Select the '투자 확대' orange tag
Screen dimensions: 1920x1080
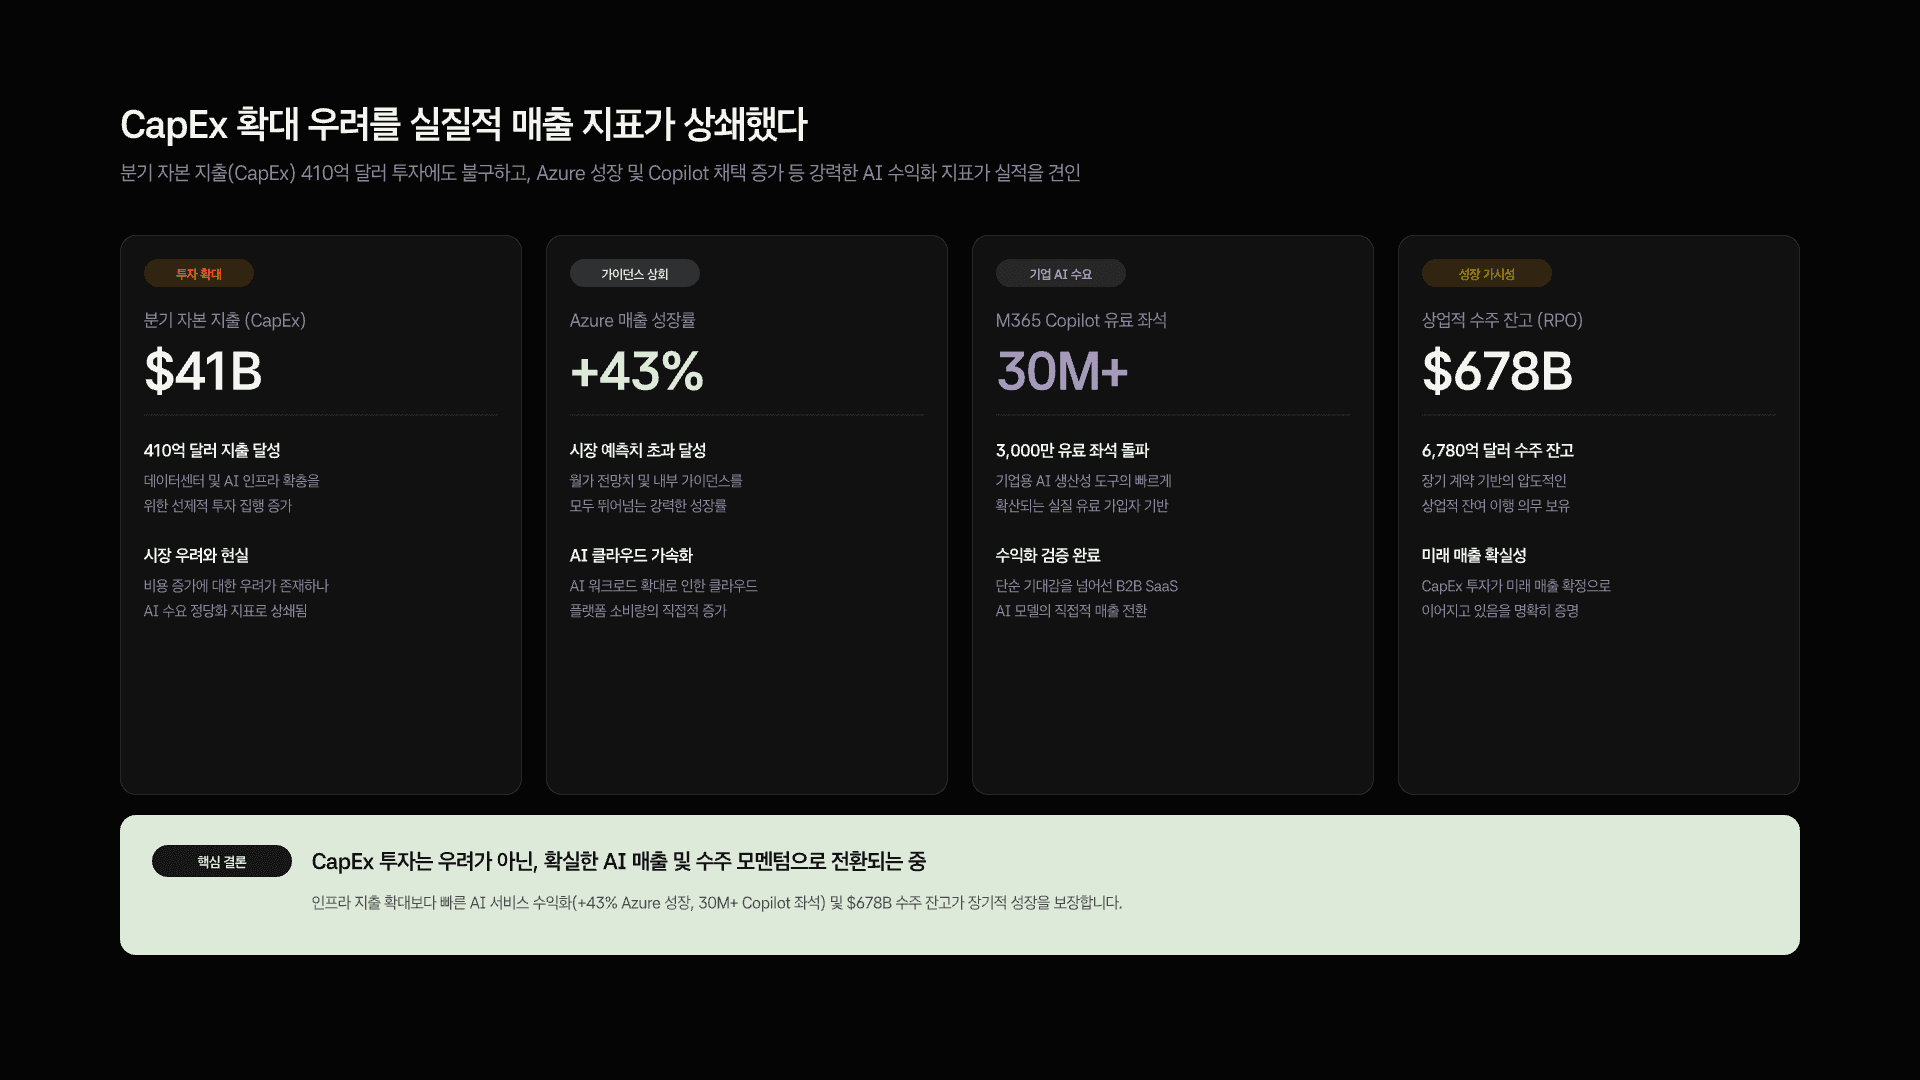(x=199, y=273)
